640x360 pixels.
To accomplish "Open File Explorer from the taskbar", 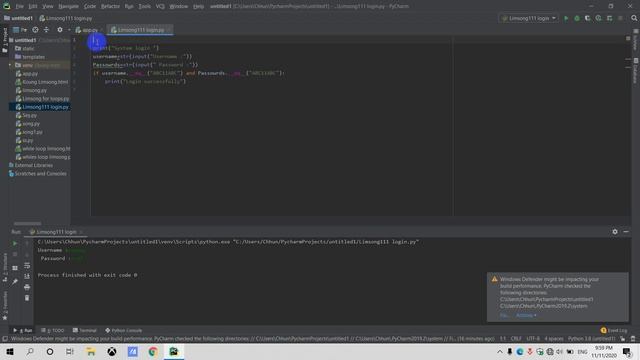I will coord(91,351).
